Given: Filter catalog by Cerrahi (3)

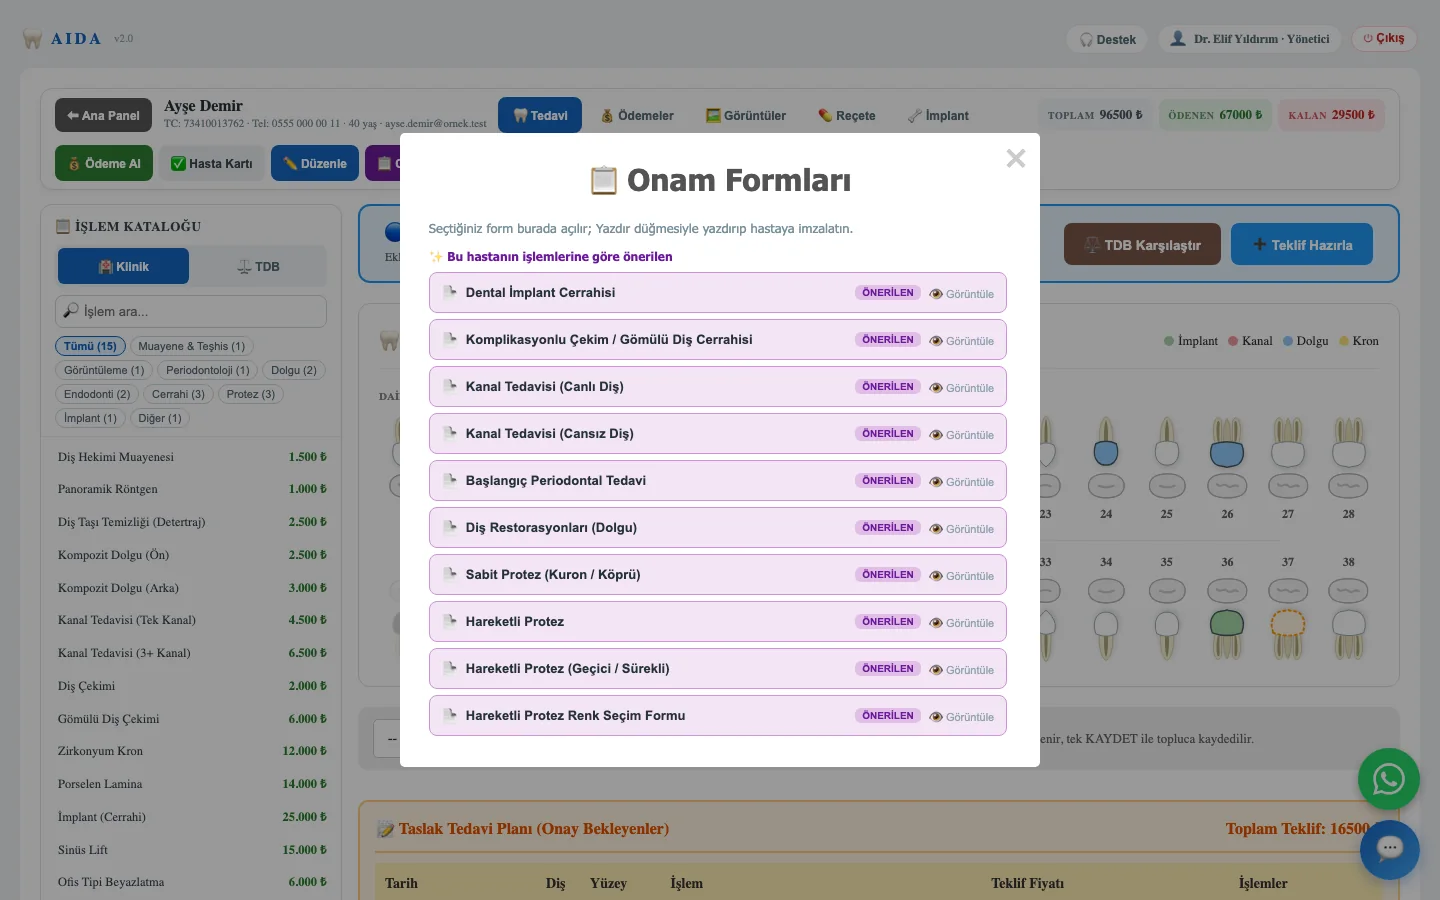Looking at the screenshot, I should 178,394.
